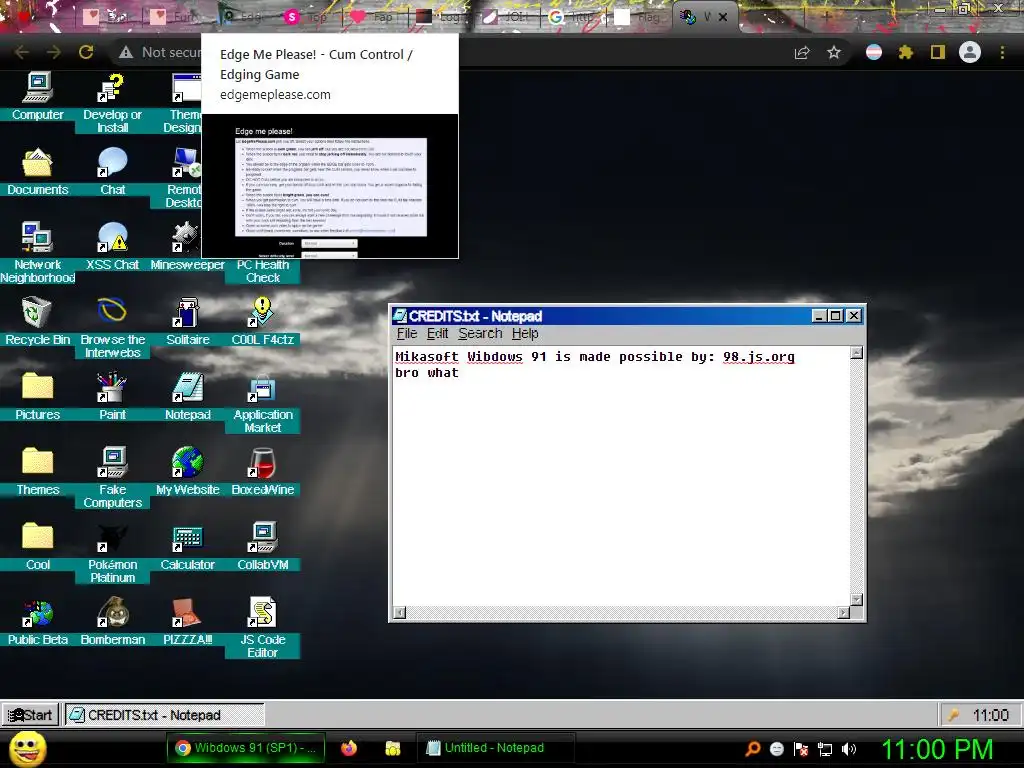Viewport: 1024px width, 768px height.
Task: Click the 11:00 PM host clock
Action: click(937, 749)
